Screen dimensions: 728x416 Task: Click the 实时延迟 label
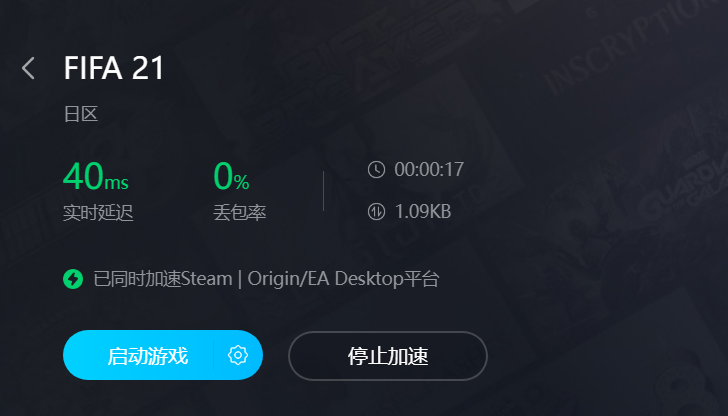98,213
